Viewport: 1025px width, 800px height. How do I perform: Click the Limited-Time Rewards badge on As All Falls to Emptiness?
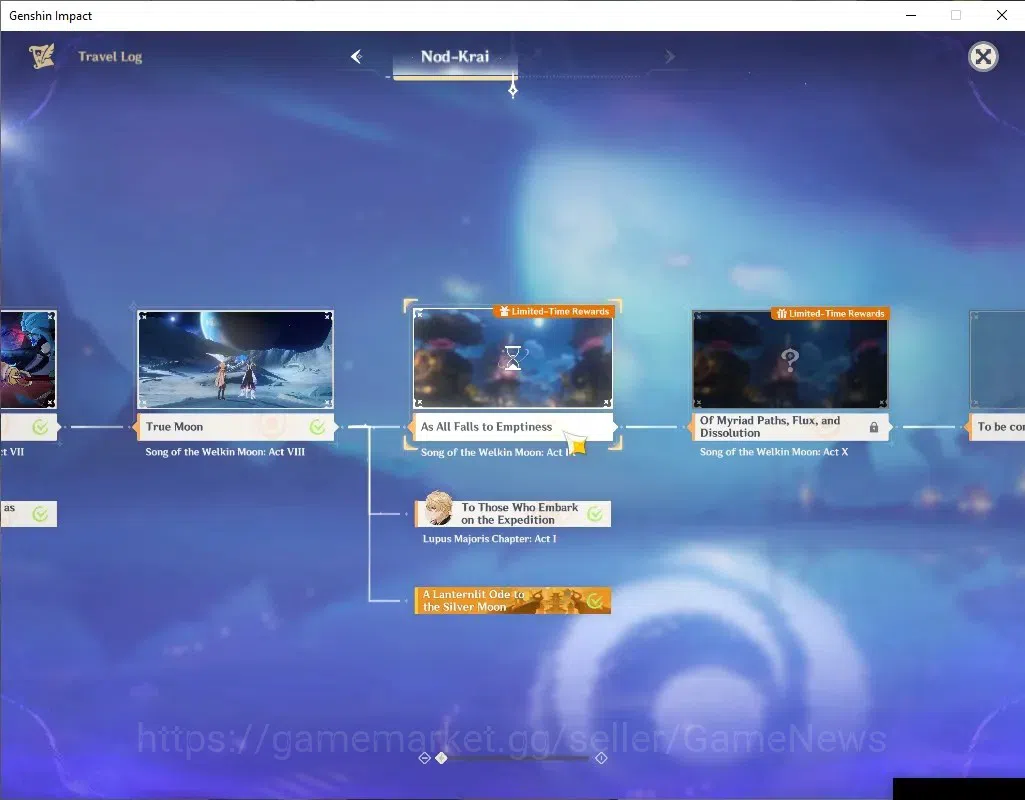coord(553,311)
